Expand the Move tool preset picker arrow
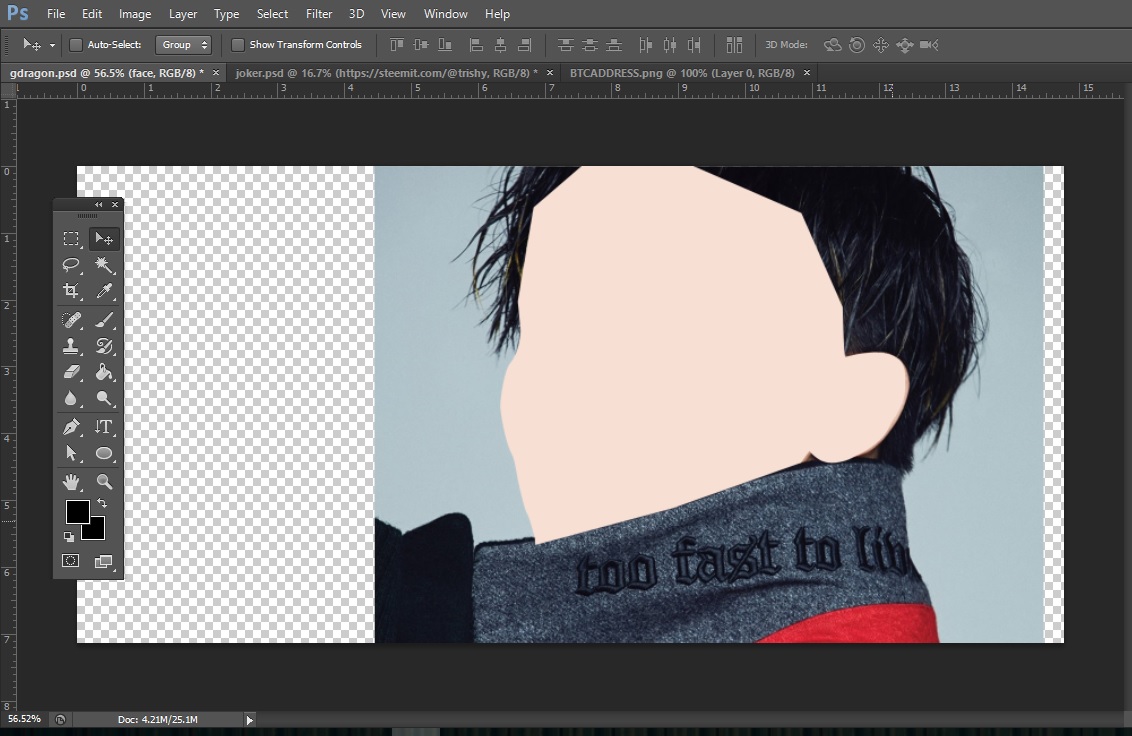 click(x=52, y=45)
